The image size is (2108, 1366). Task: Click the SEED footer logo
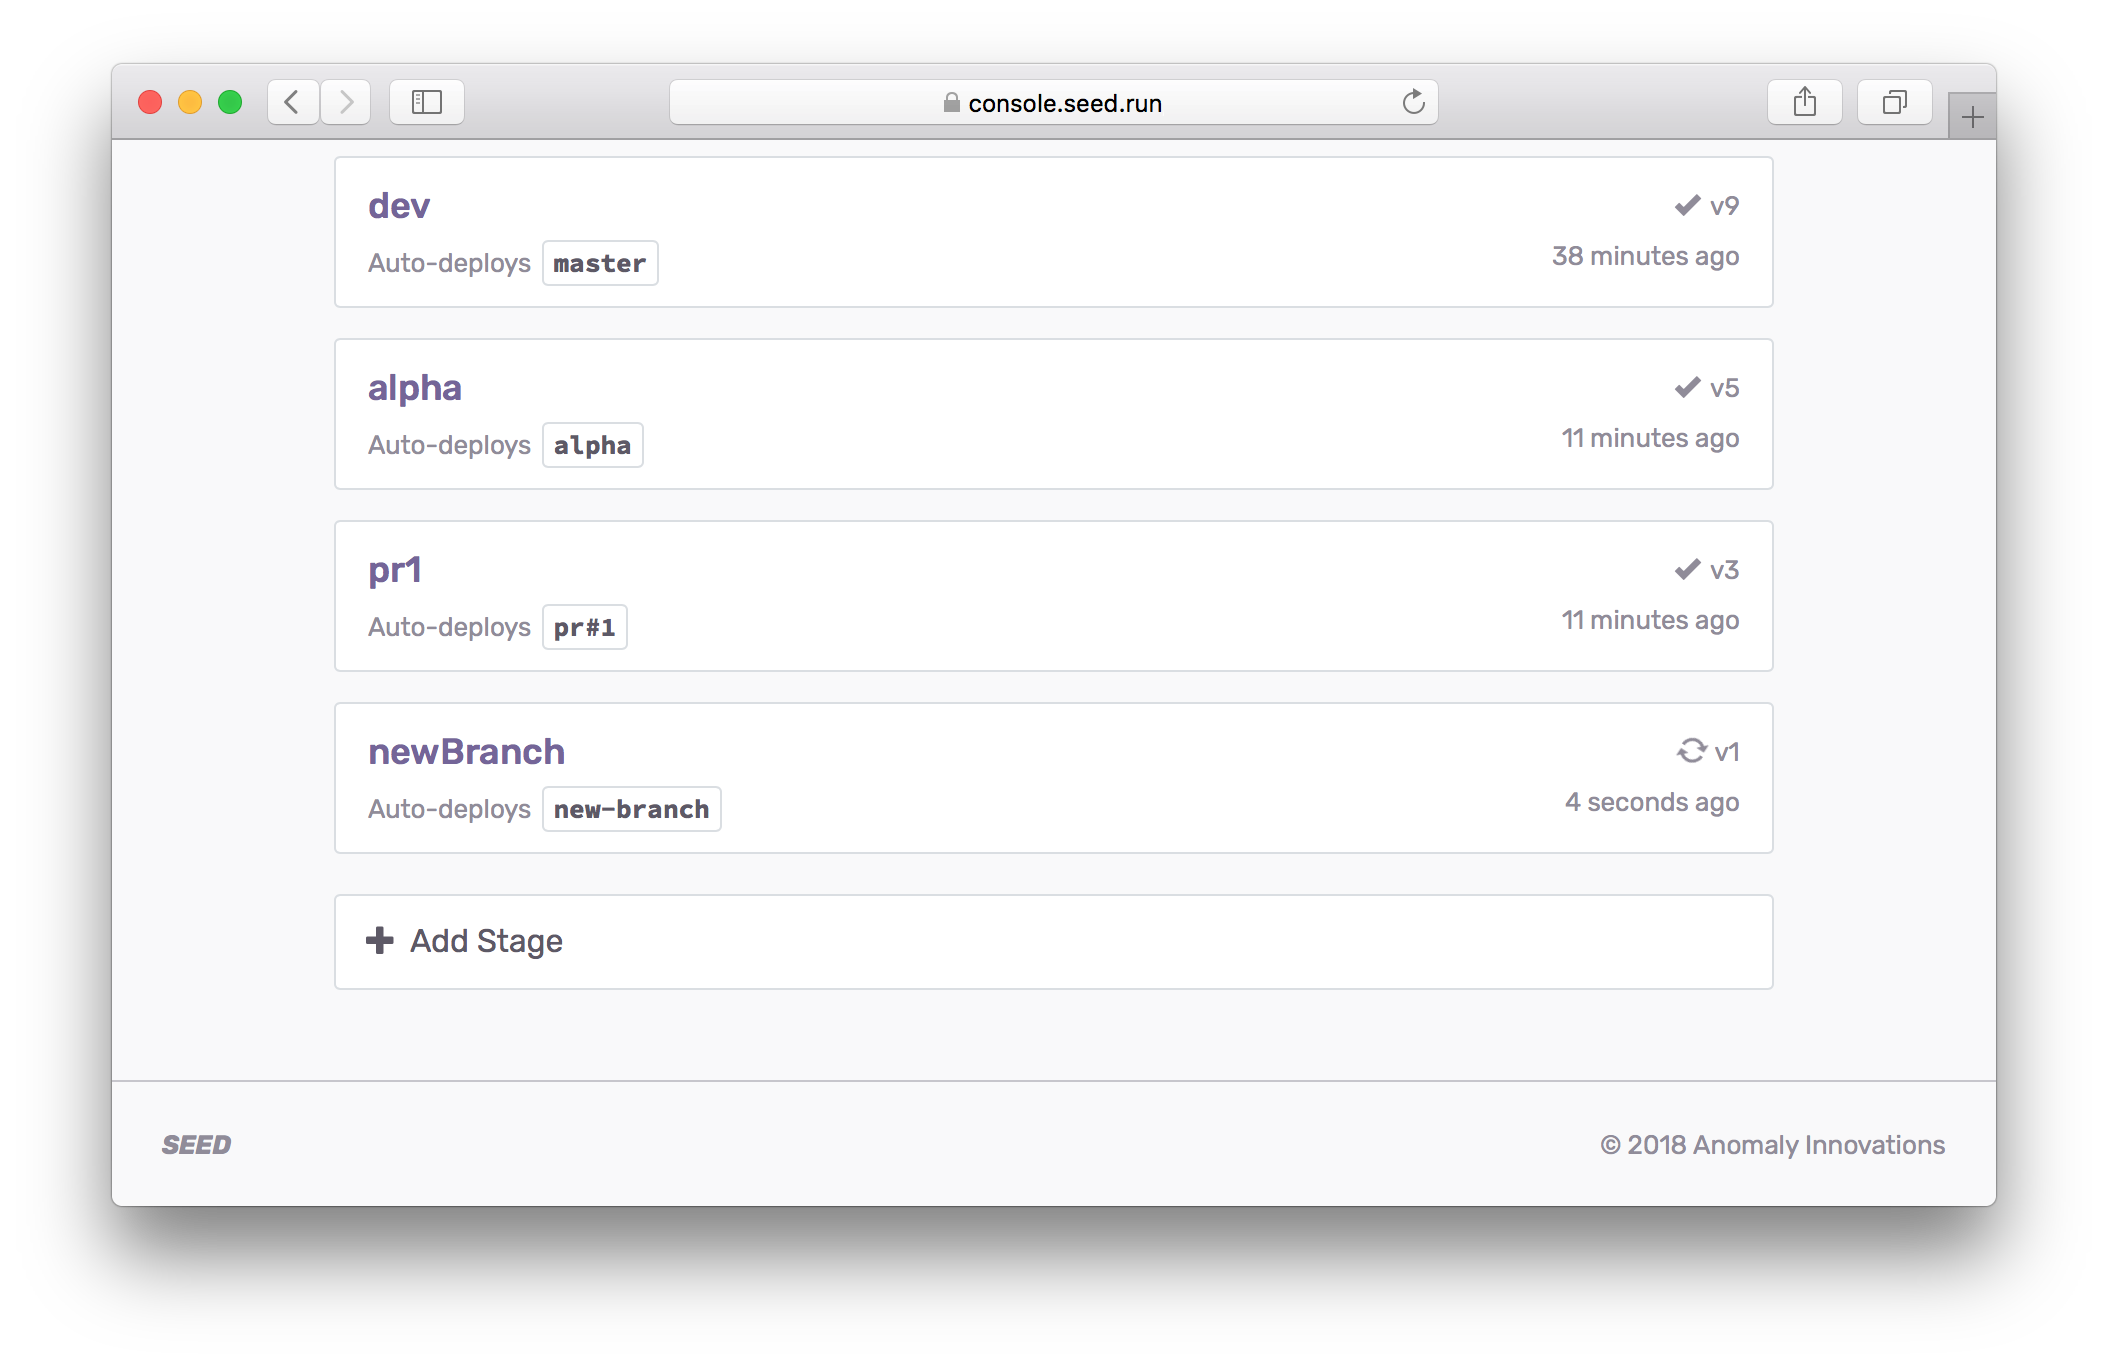pyautogui.click(x=197, y=1145)
